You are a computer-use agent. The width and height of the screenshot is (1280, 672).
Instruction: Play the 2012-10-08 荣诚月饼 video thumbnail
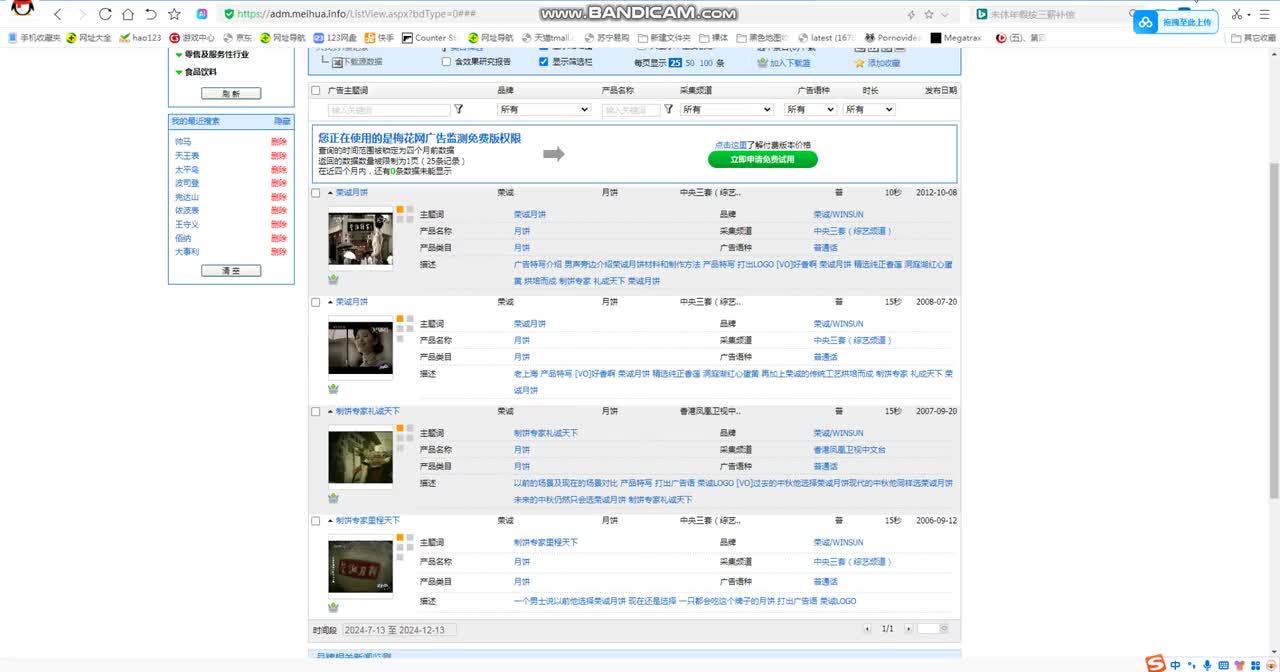pos(361,237)
